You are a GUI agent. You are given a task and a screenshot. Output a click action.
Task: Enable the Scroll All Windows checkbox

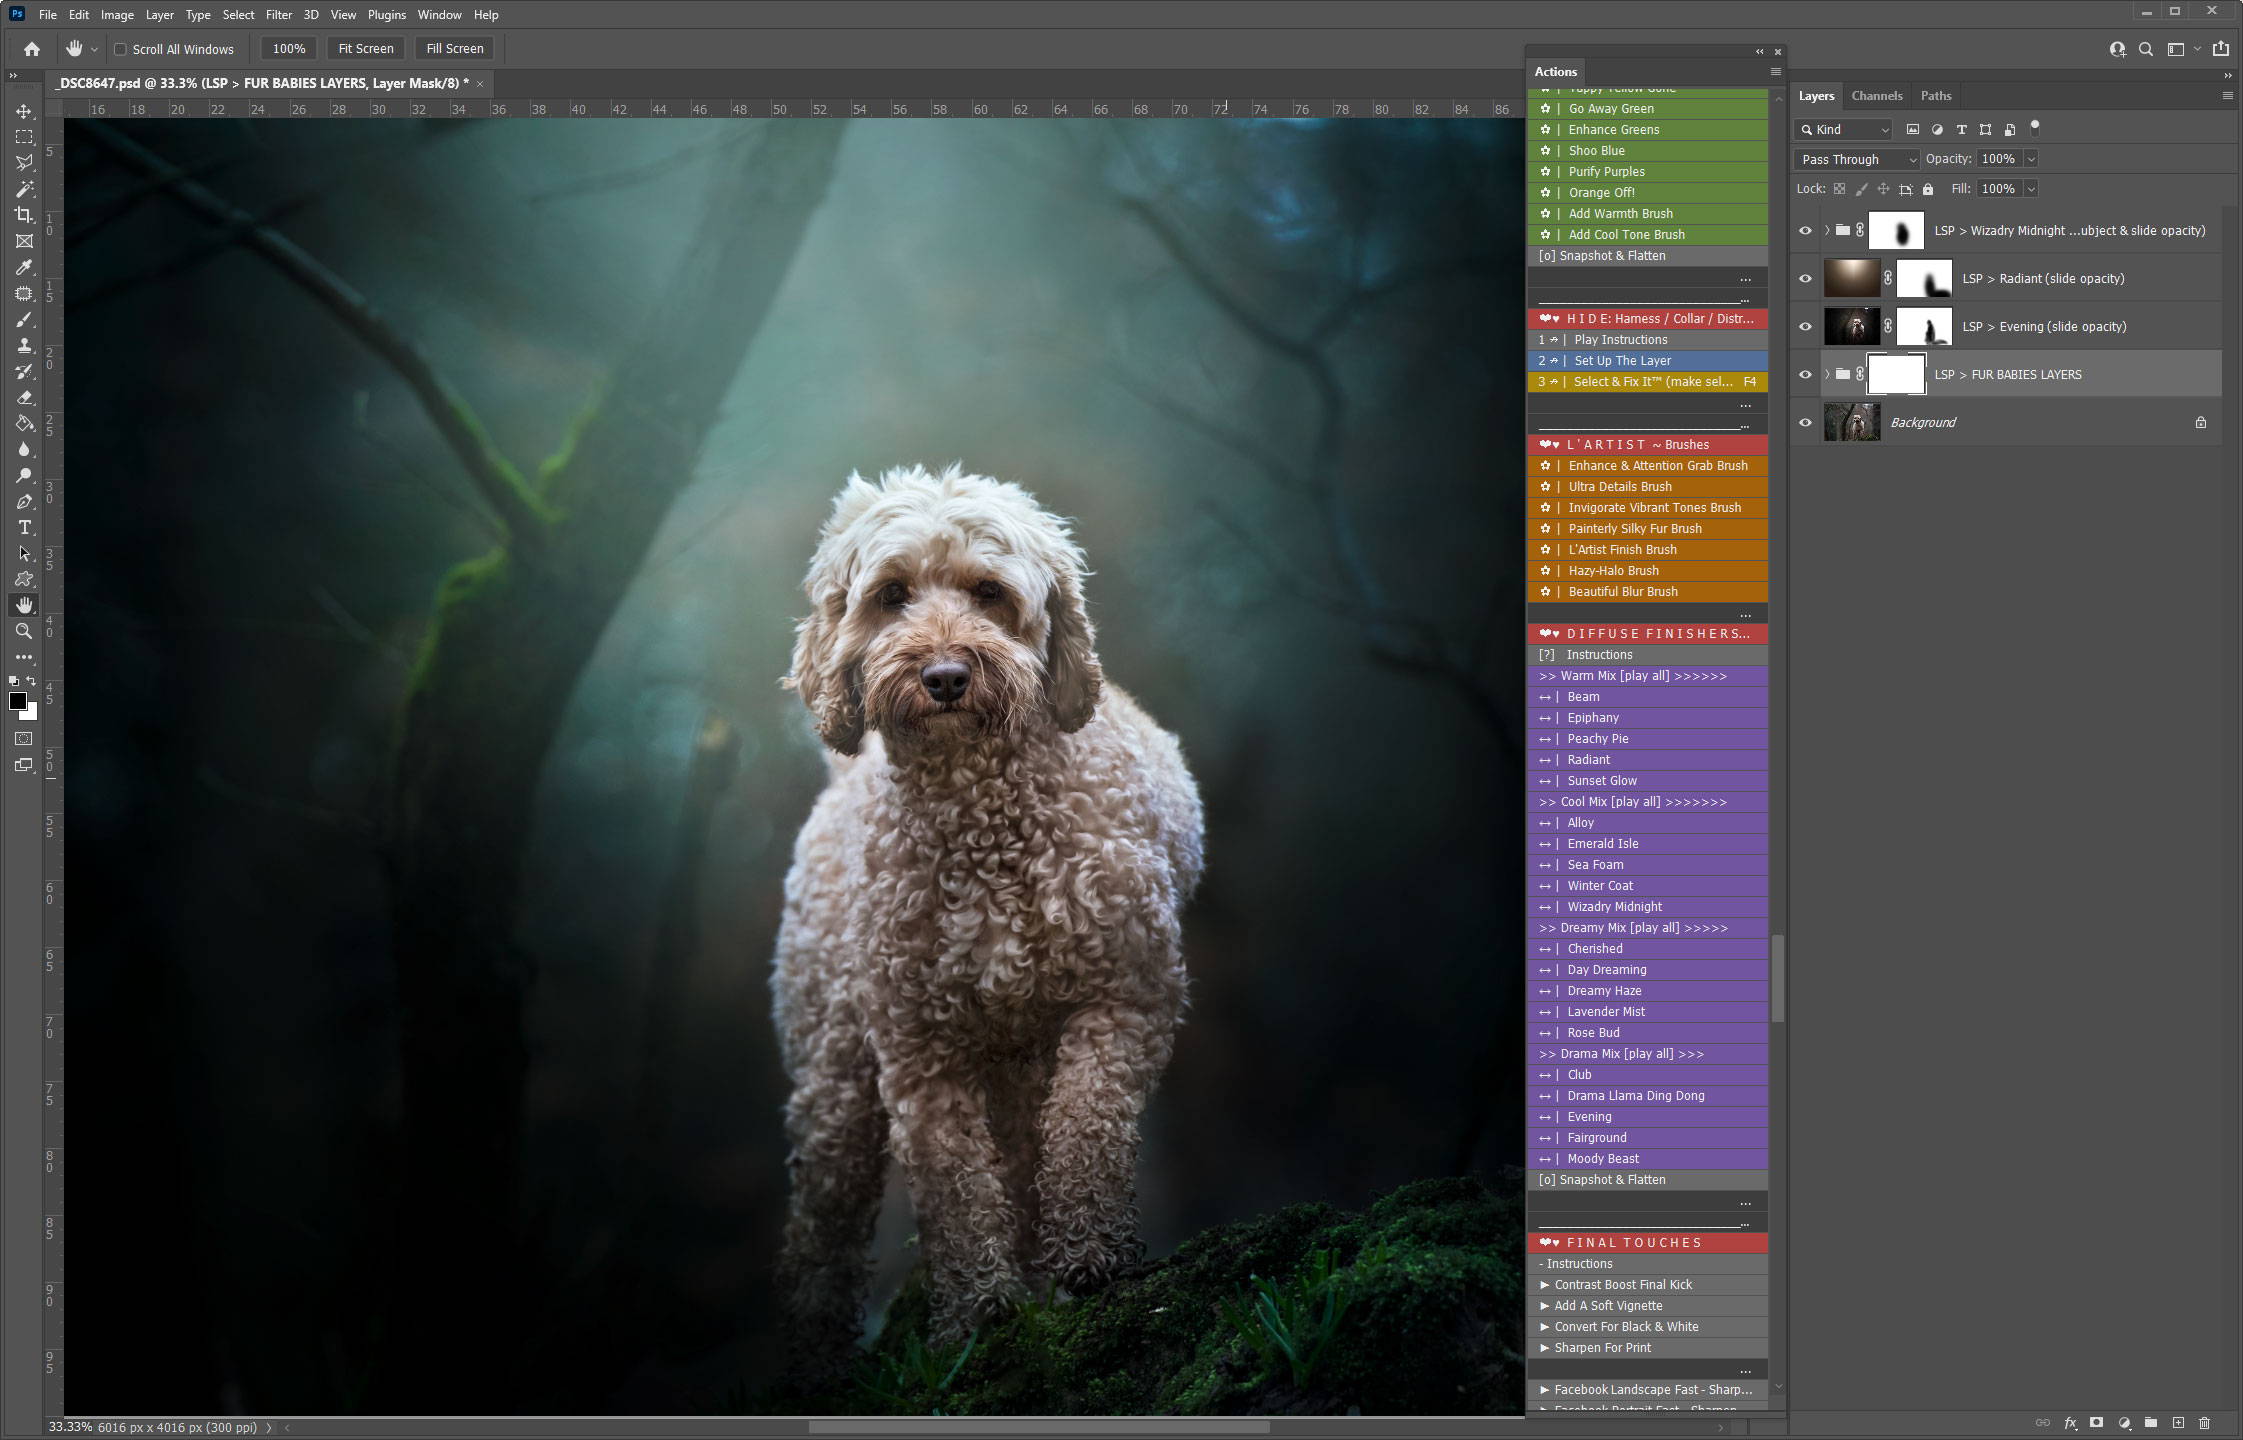120,49
